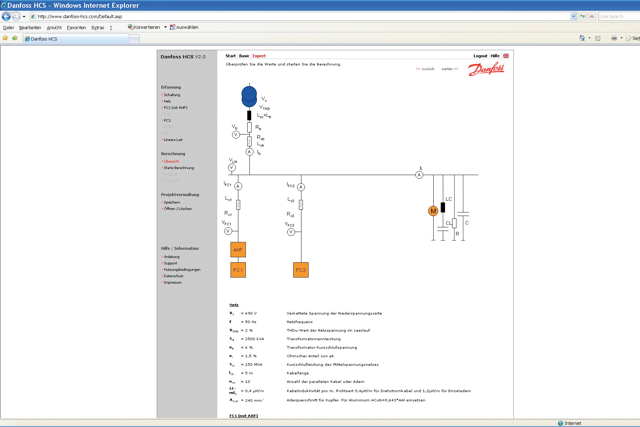640x427 pixels.
Task: Switch language using the UK flag icon
Action: pos(506,56)
